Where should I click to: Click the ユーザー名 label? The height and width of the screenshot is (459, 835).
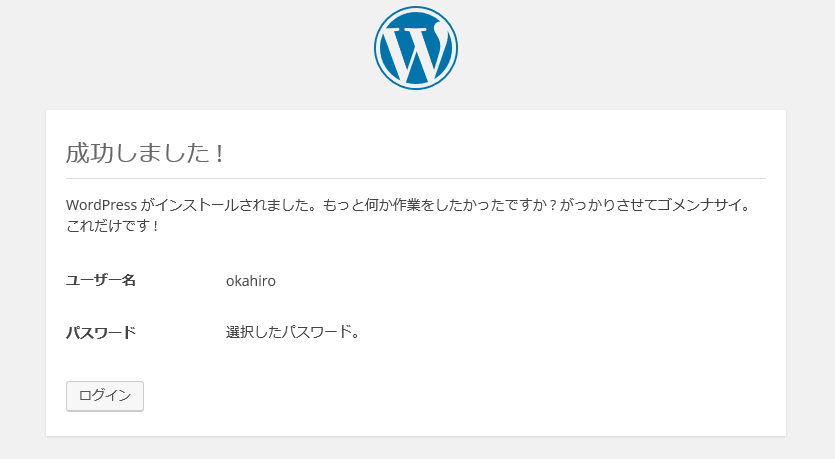[100, 281]
